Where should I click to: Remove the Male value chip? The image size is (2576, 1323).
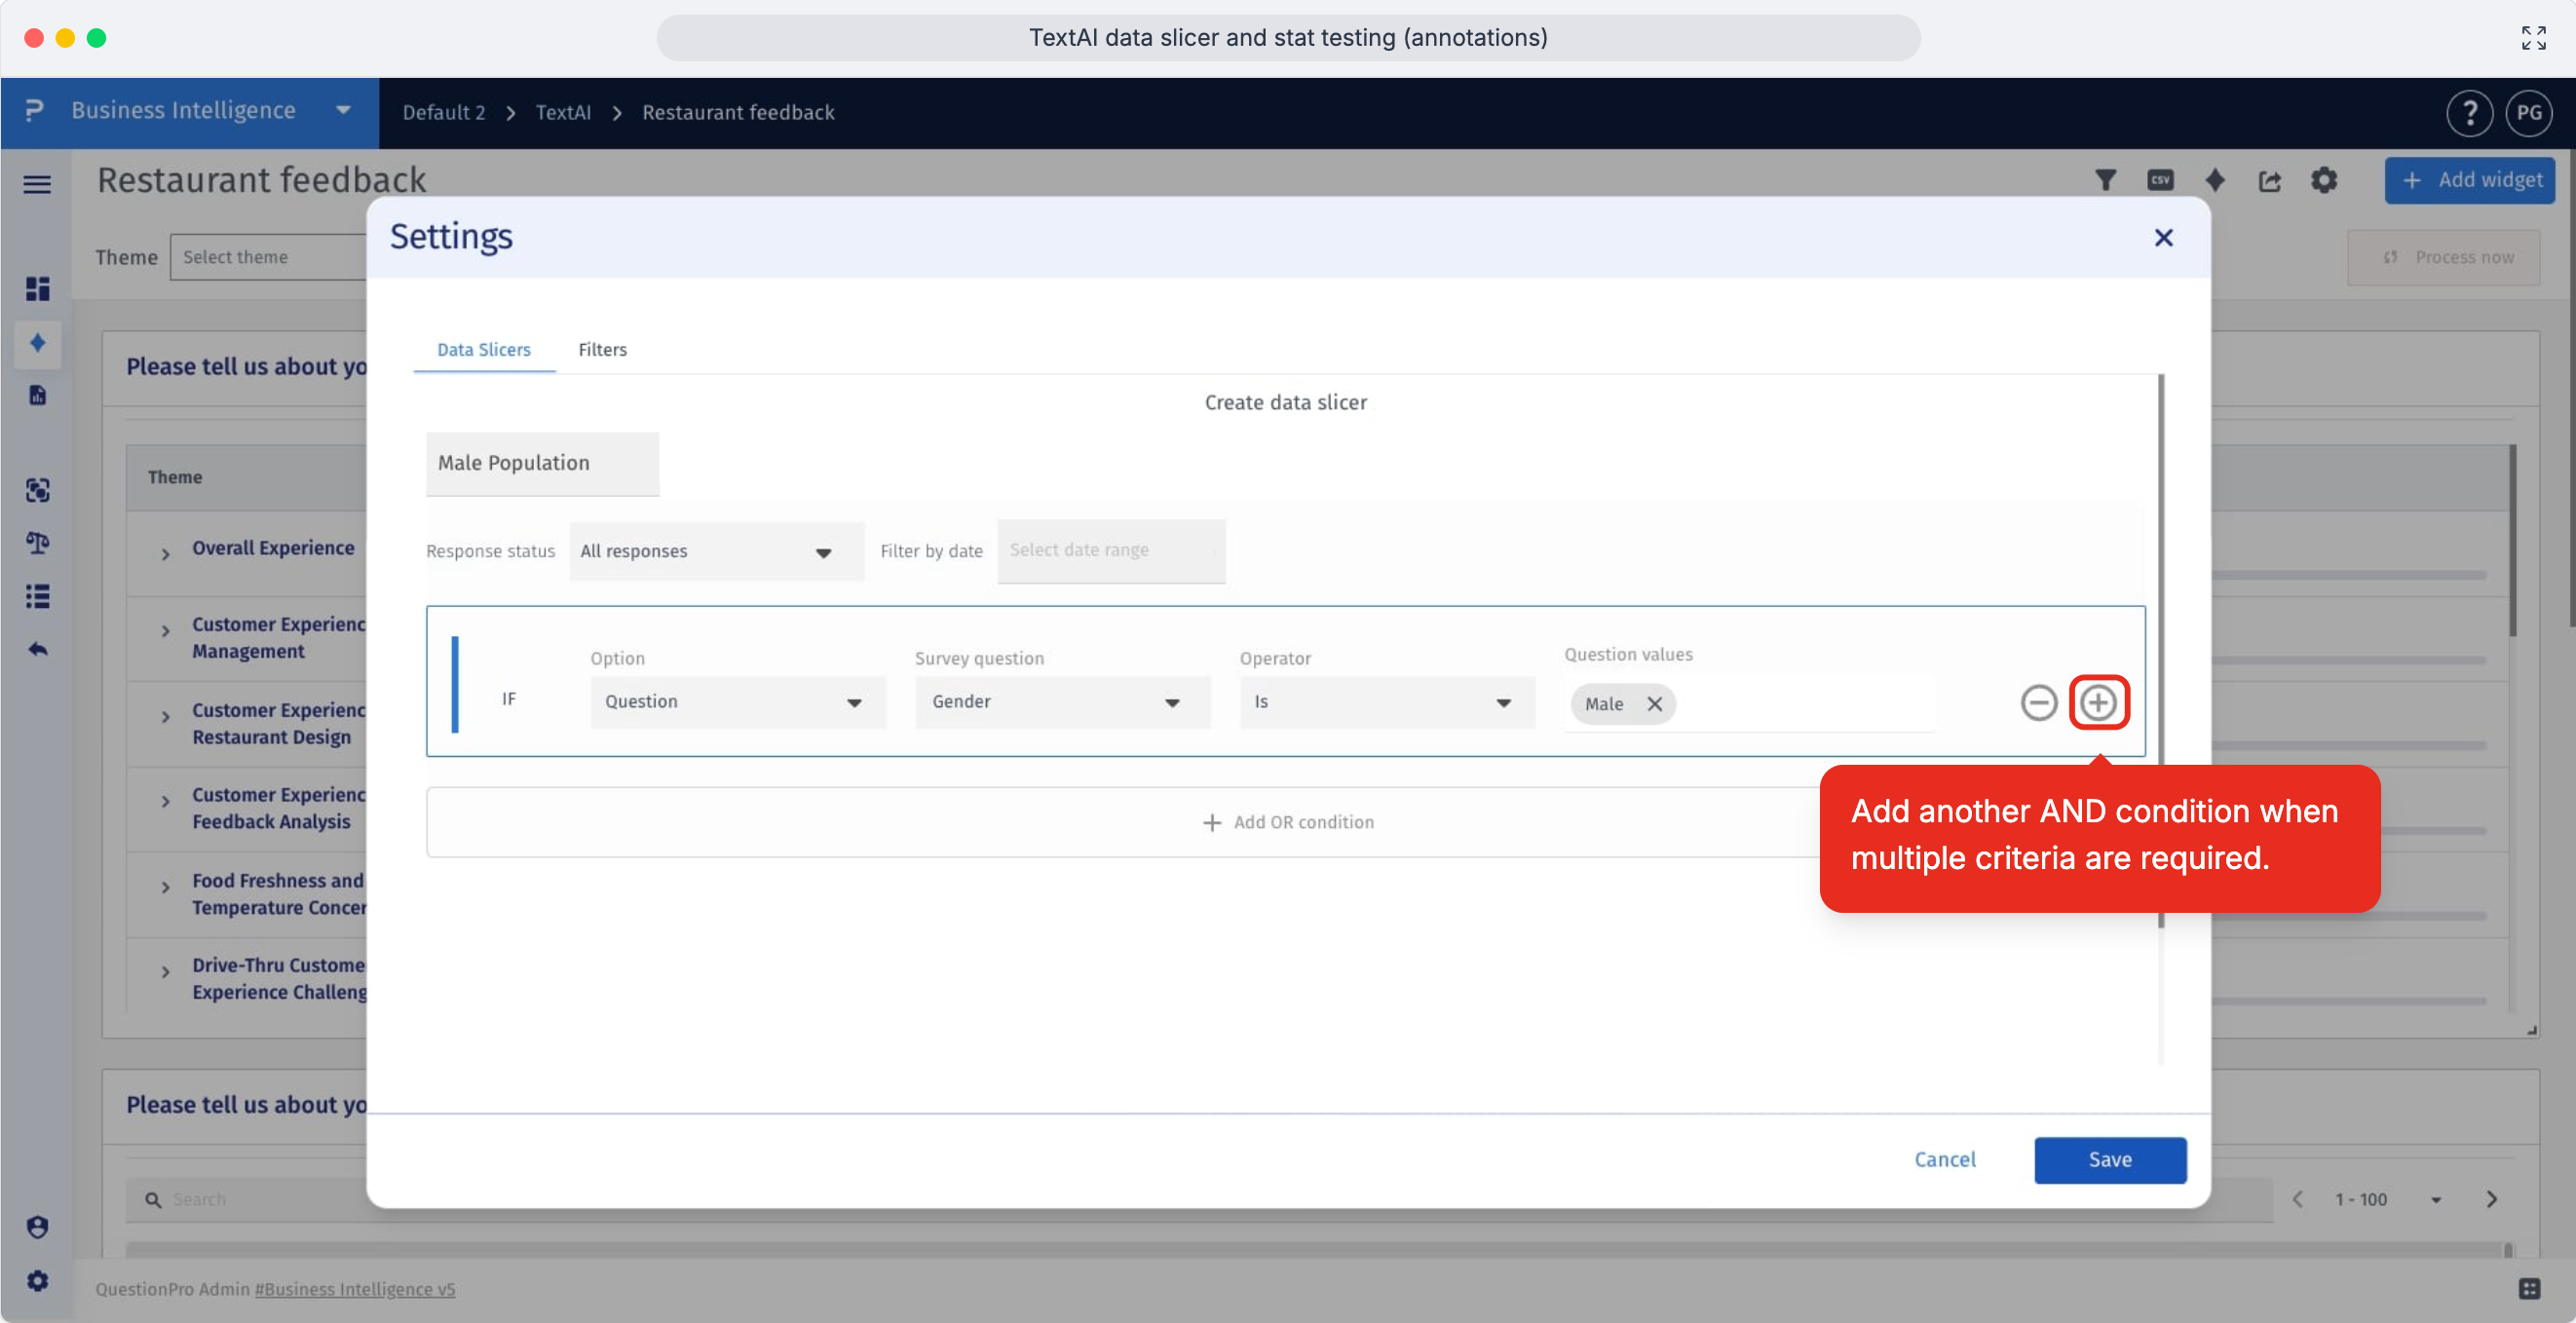click(x=1655, y=704)
